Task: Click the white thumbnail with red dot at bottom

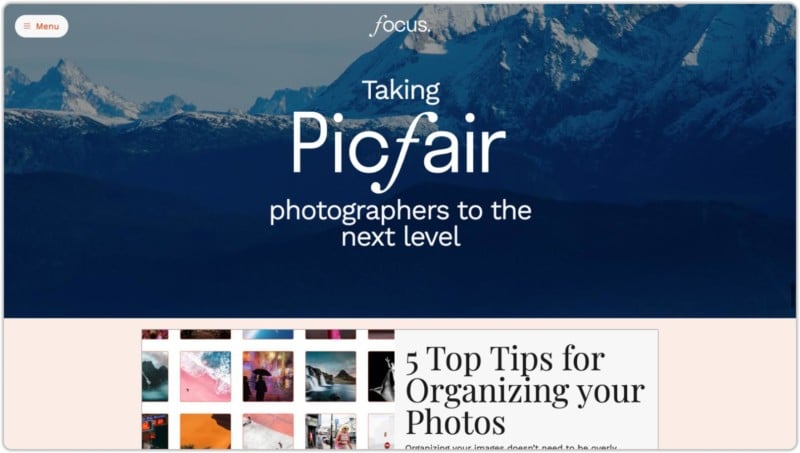Action: coord(381,432)
